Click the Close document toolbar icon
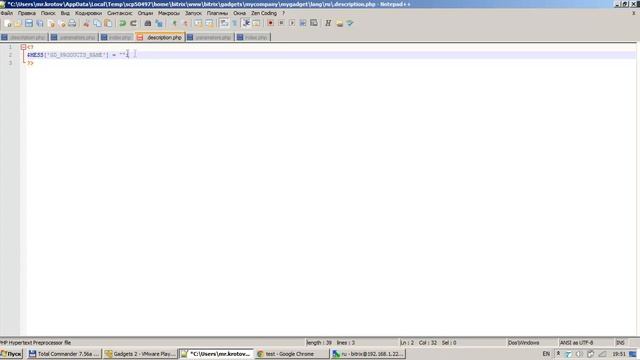 coord(51,24)
